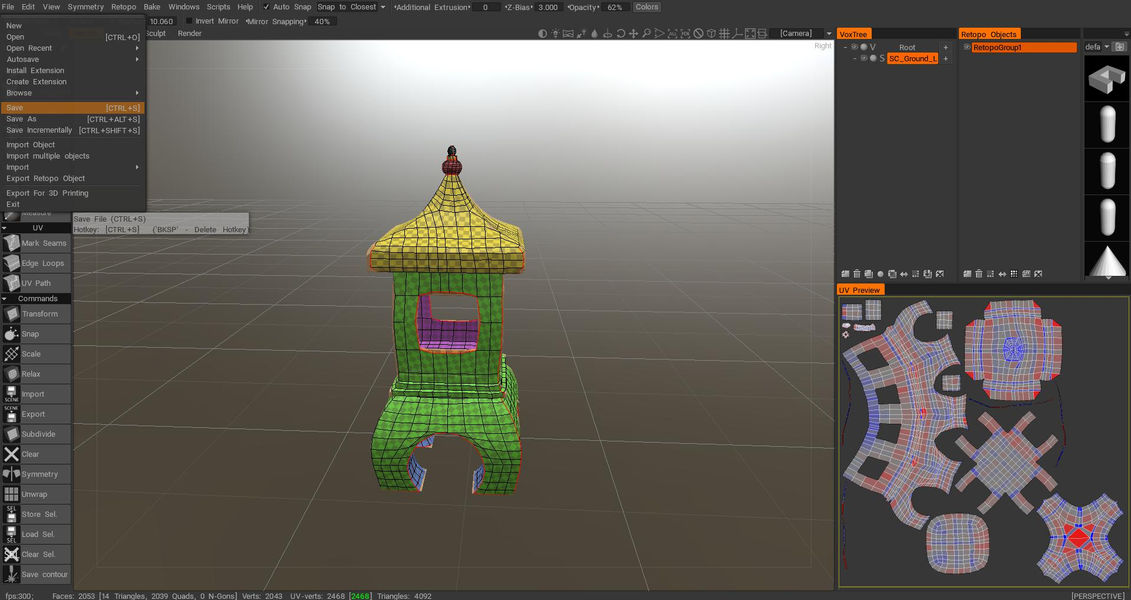The image size is (1131, 600).
Task: Adjust the Opacity 62% value slider
Action: point(615,6)
